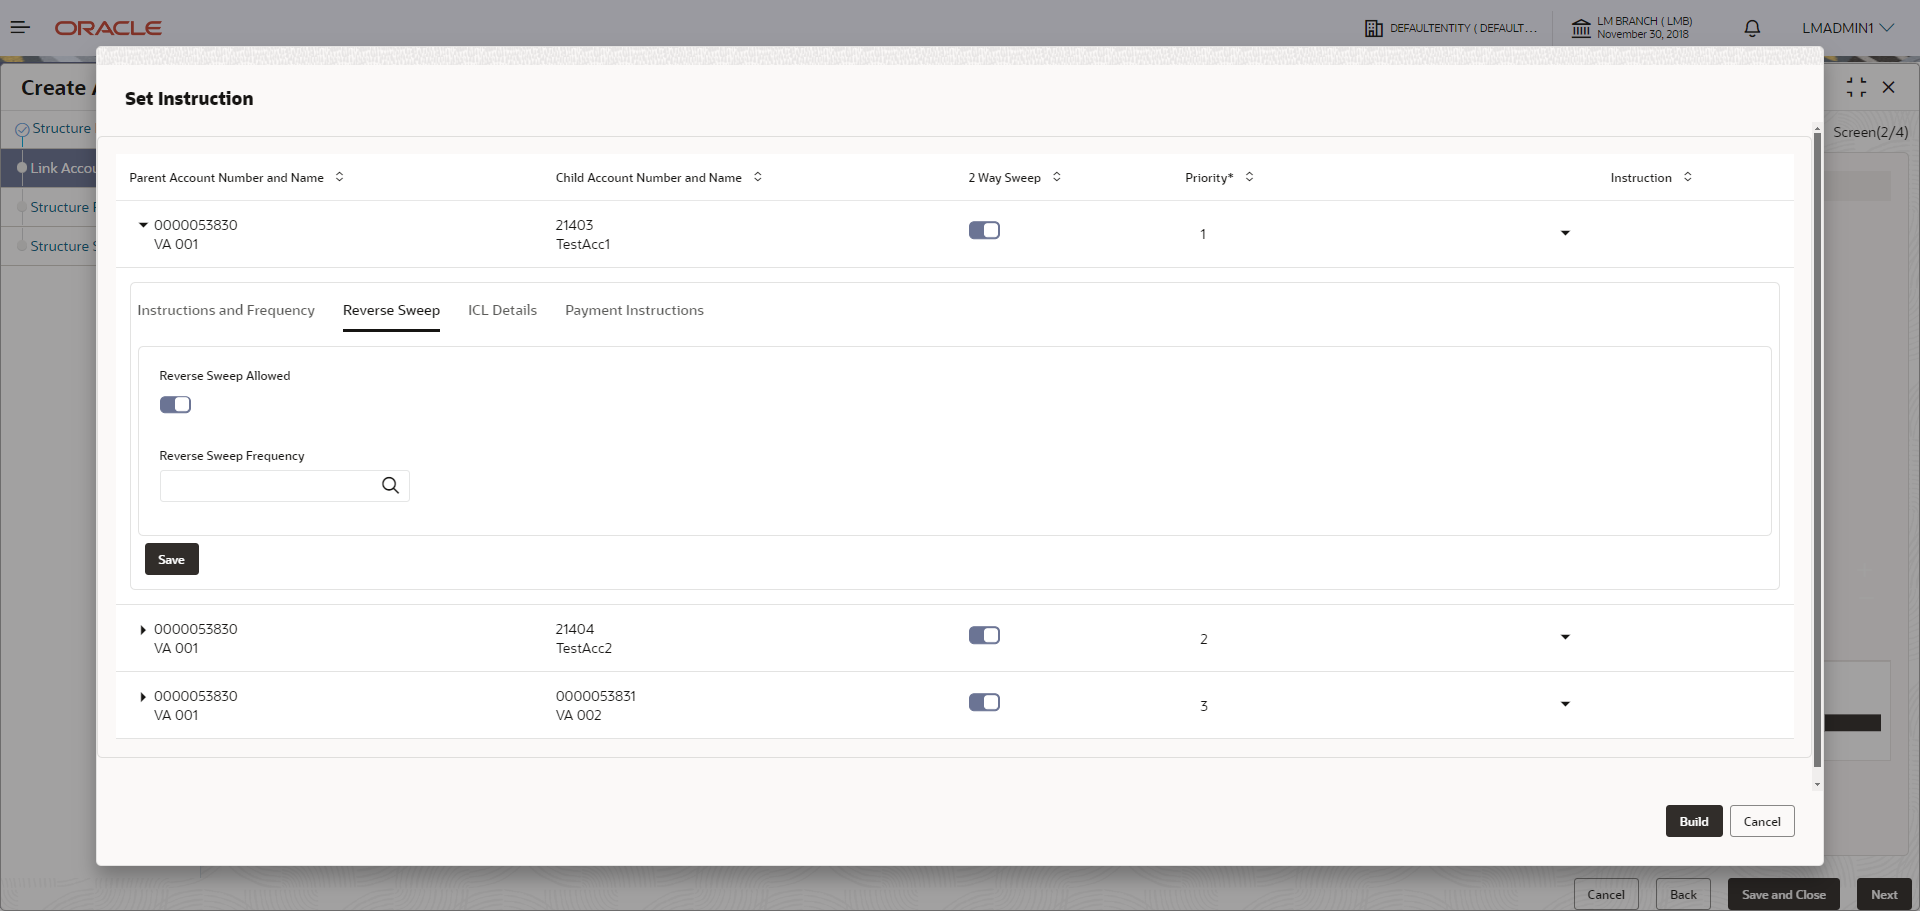Click Next in the background wizard
The image size is (1920, 911).
click(x=1884, y=895)
